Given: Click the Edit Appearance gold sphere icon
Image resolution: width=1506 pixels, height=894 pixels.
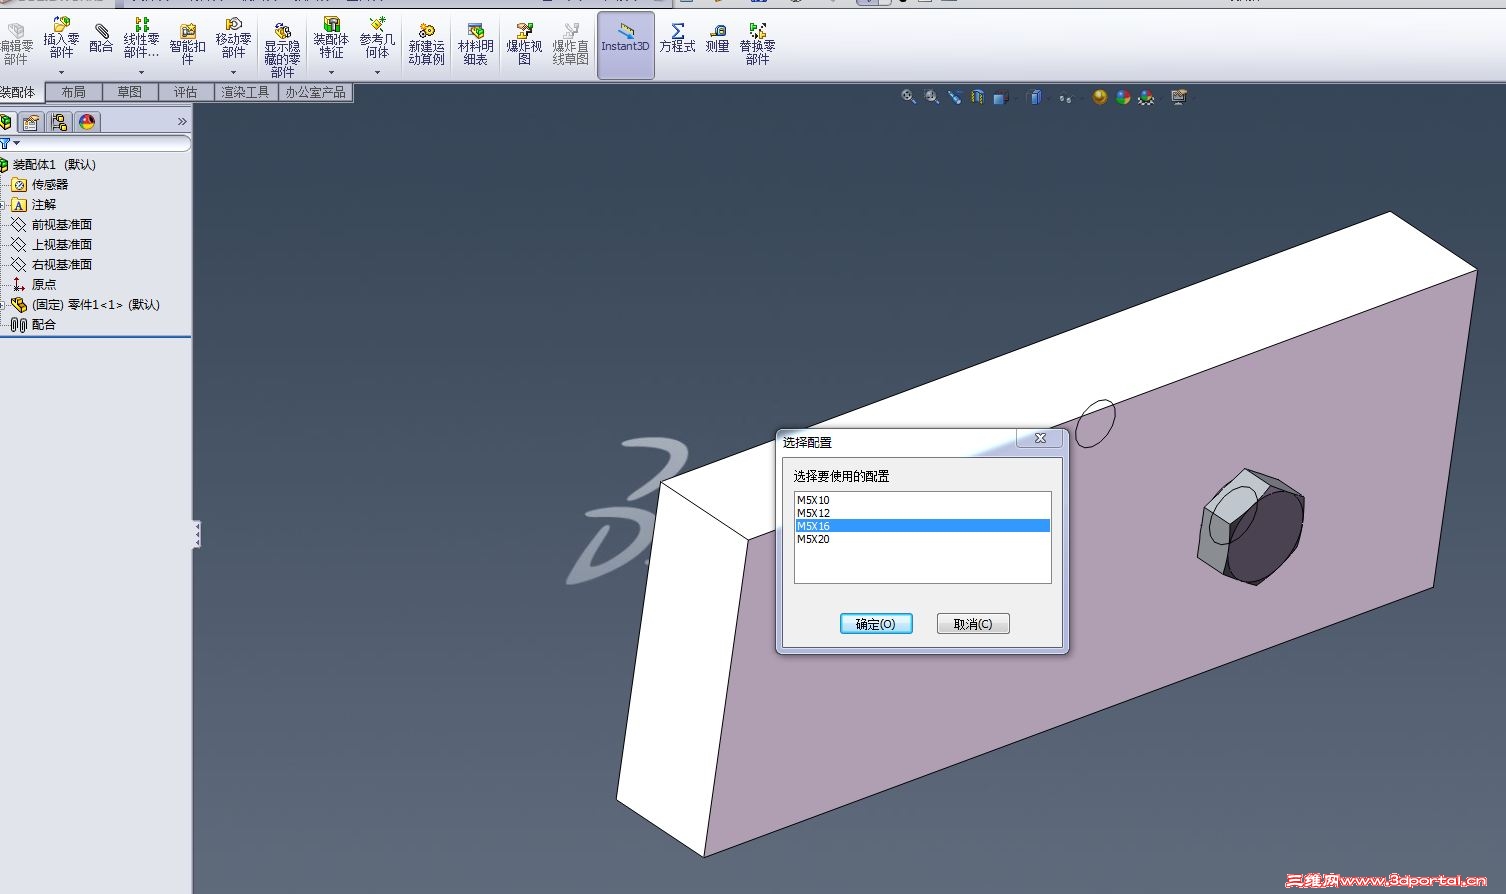Looking at the screenshot, I should [1100, 97].
